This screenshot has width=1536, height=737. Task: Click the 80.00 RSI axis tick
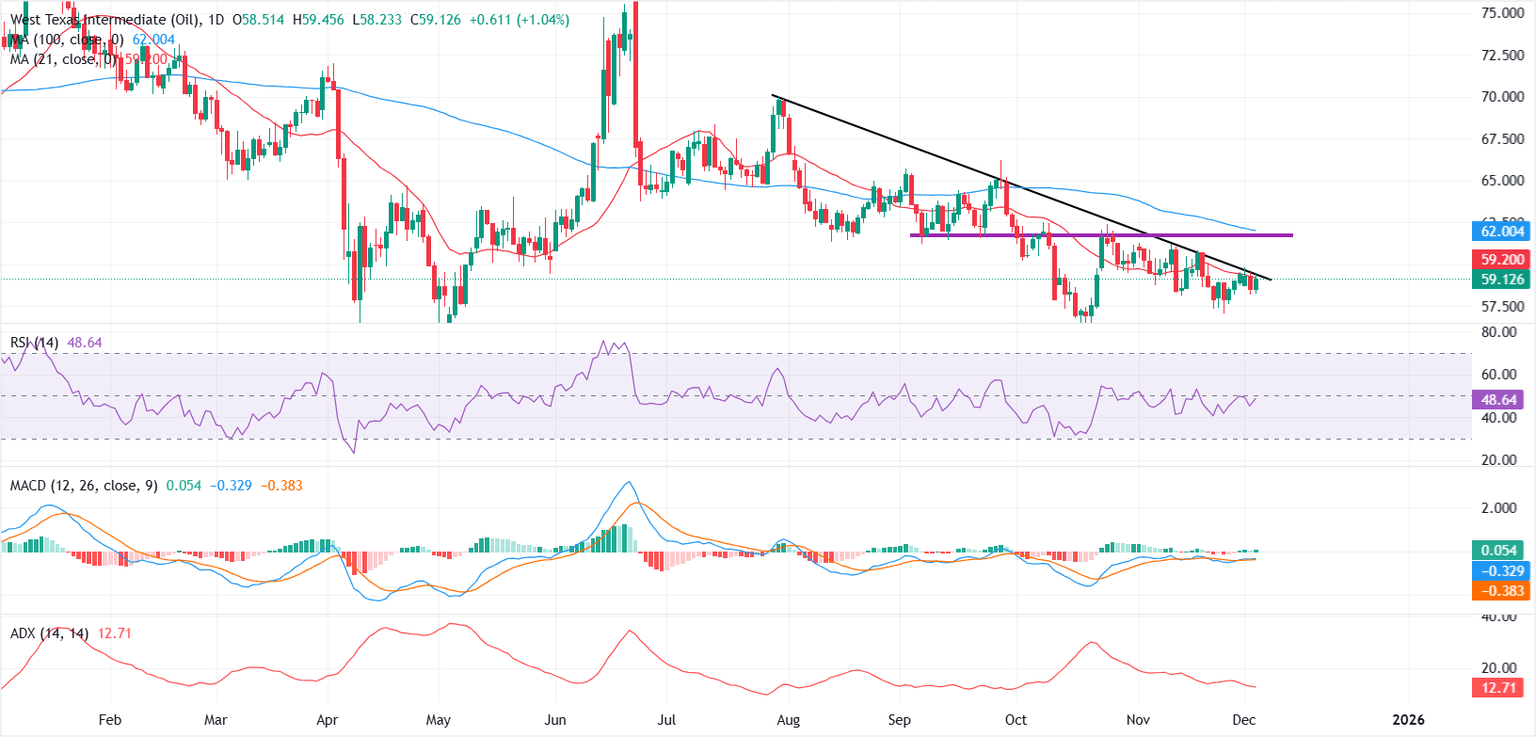tap(1500, 331)
